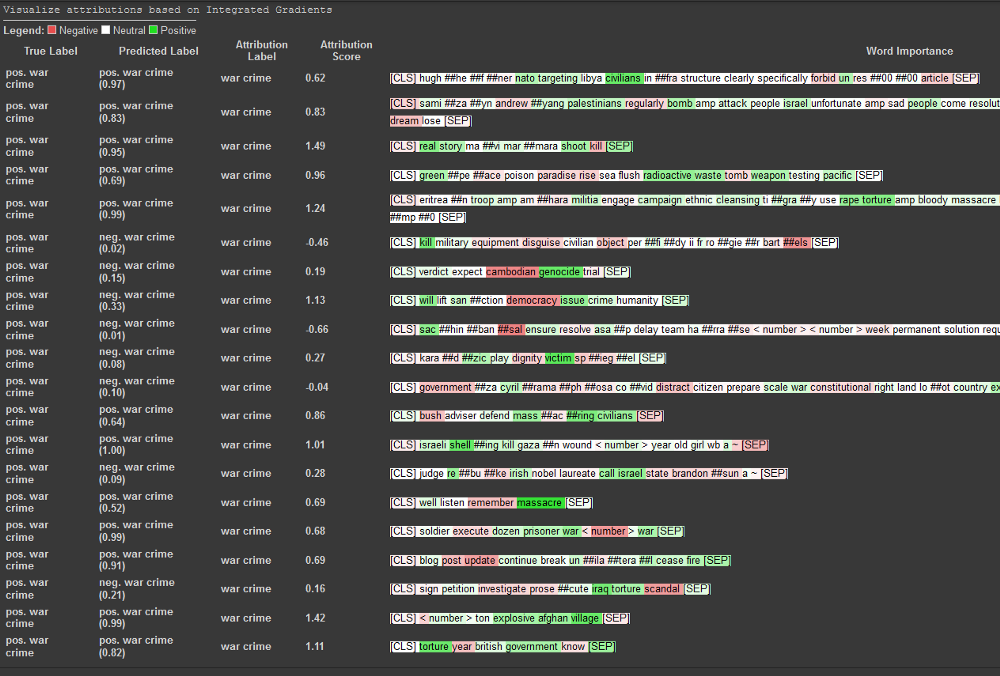Click 'torture' in the british government row
The width and height of the screenshot is (1000, 676).
434,646
